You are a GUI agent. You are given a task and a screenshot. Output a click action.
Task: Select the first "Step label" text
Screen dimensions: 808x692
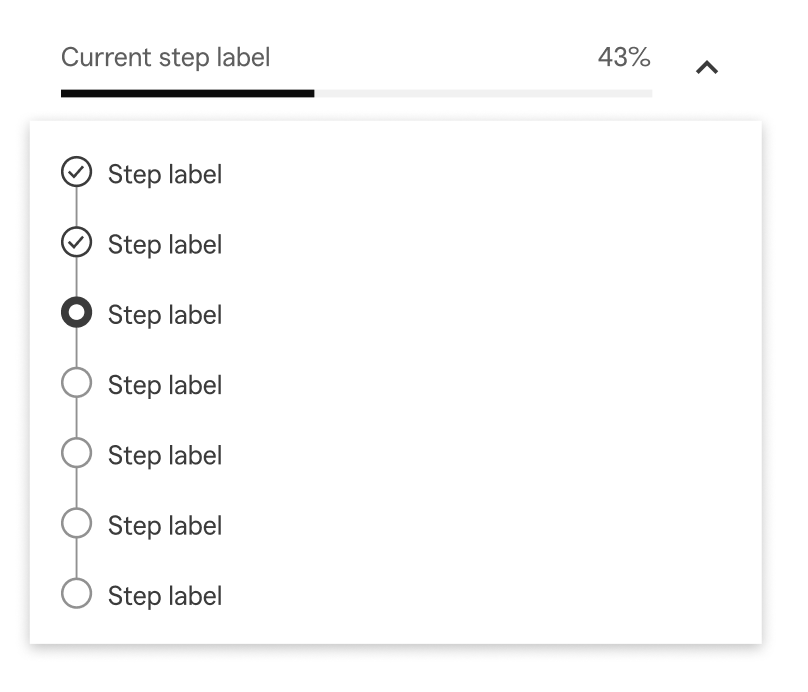165,174
